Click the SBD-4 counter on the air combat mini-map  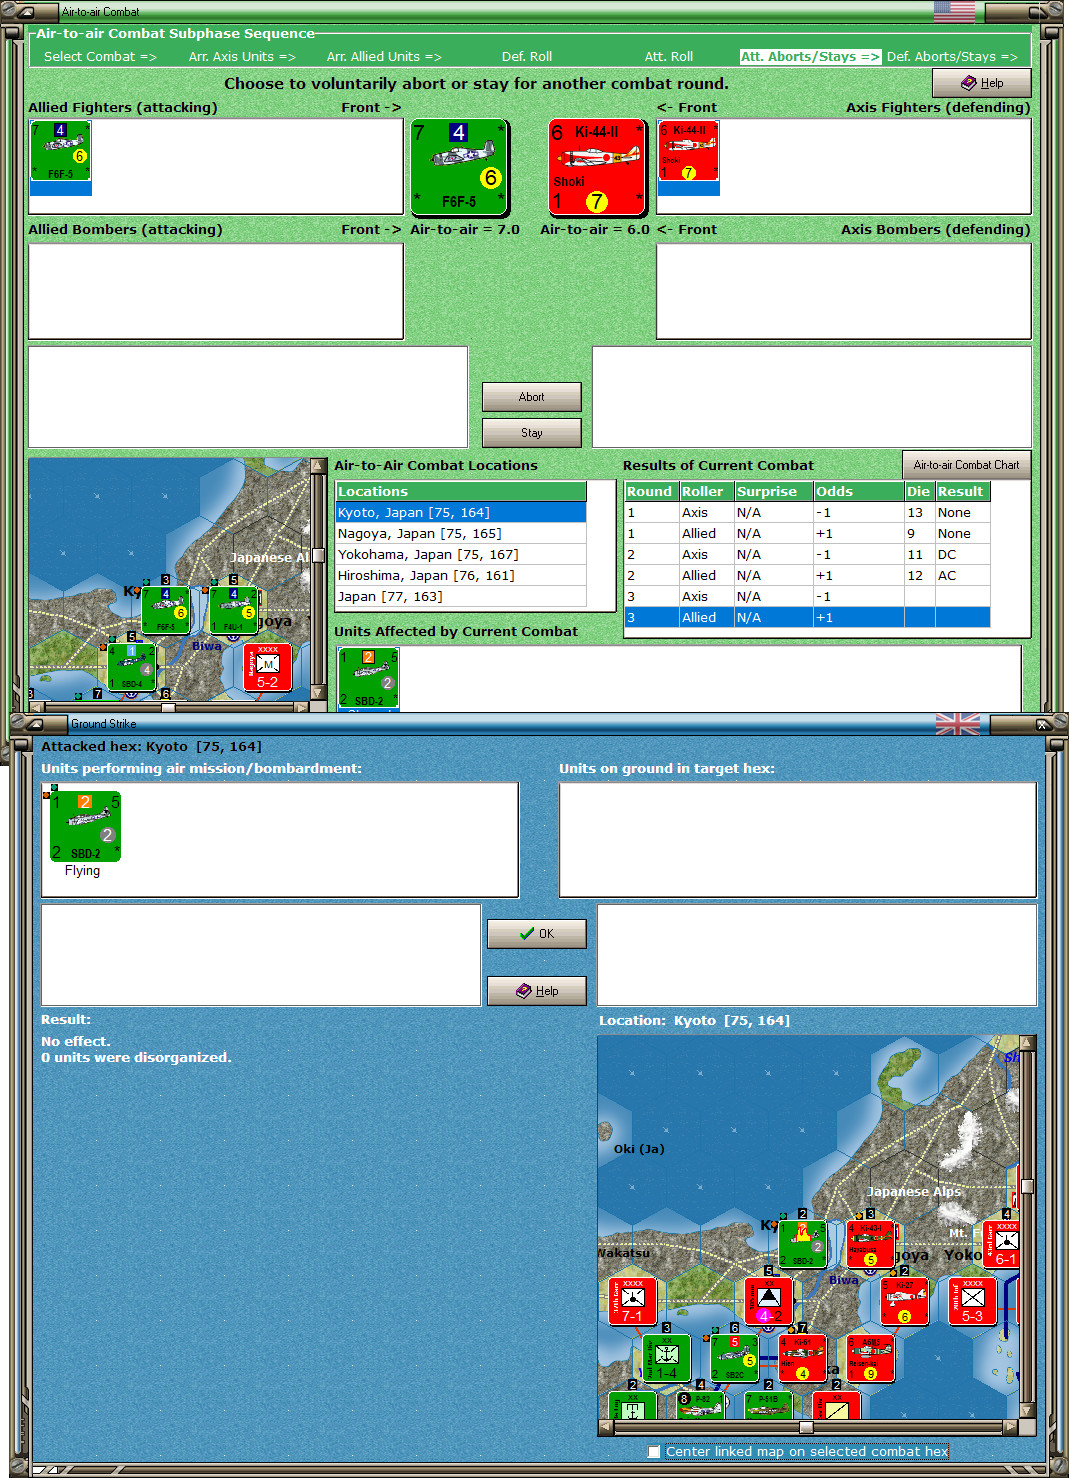click(131, 667)
